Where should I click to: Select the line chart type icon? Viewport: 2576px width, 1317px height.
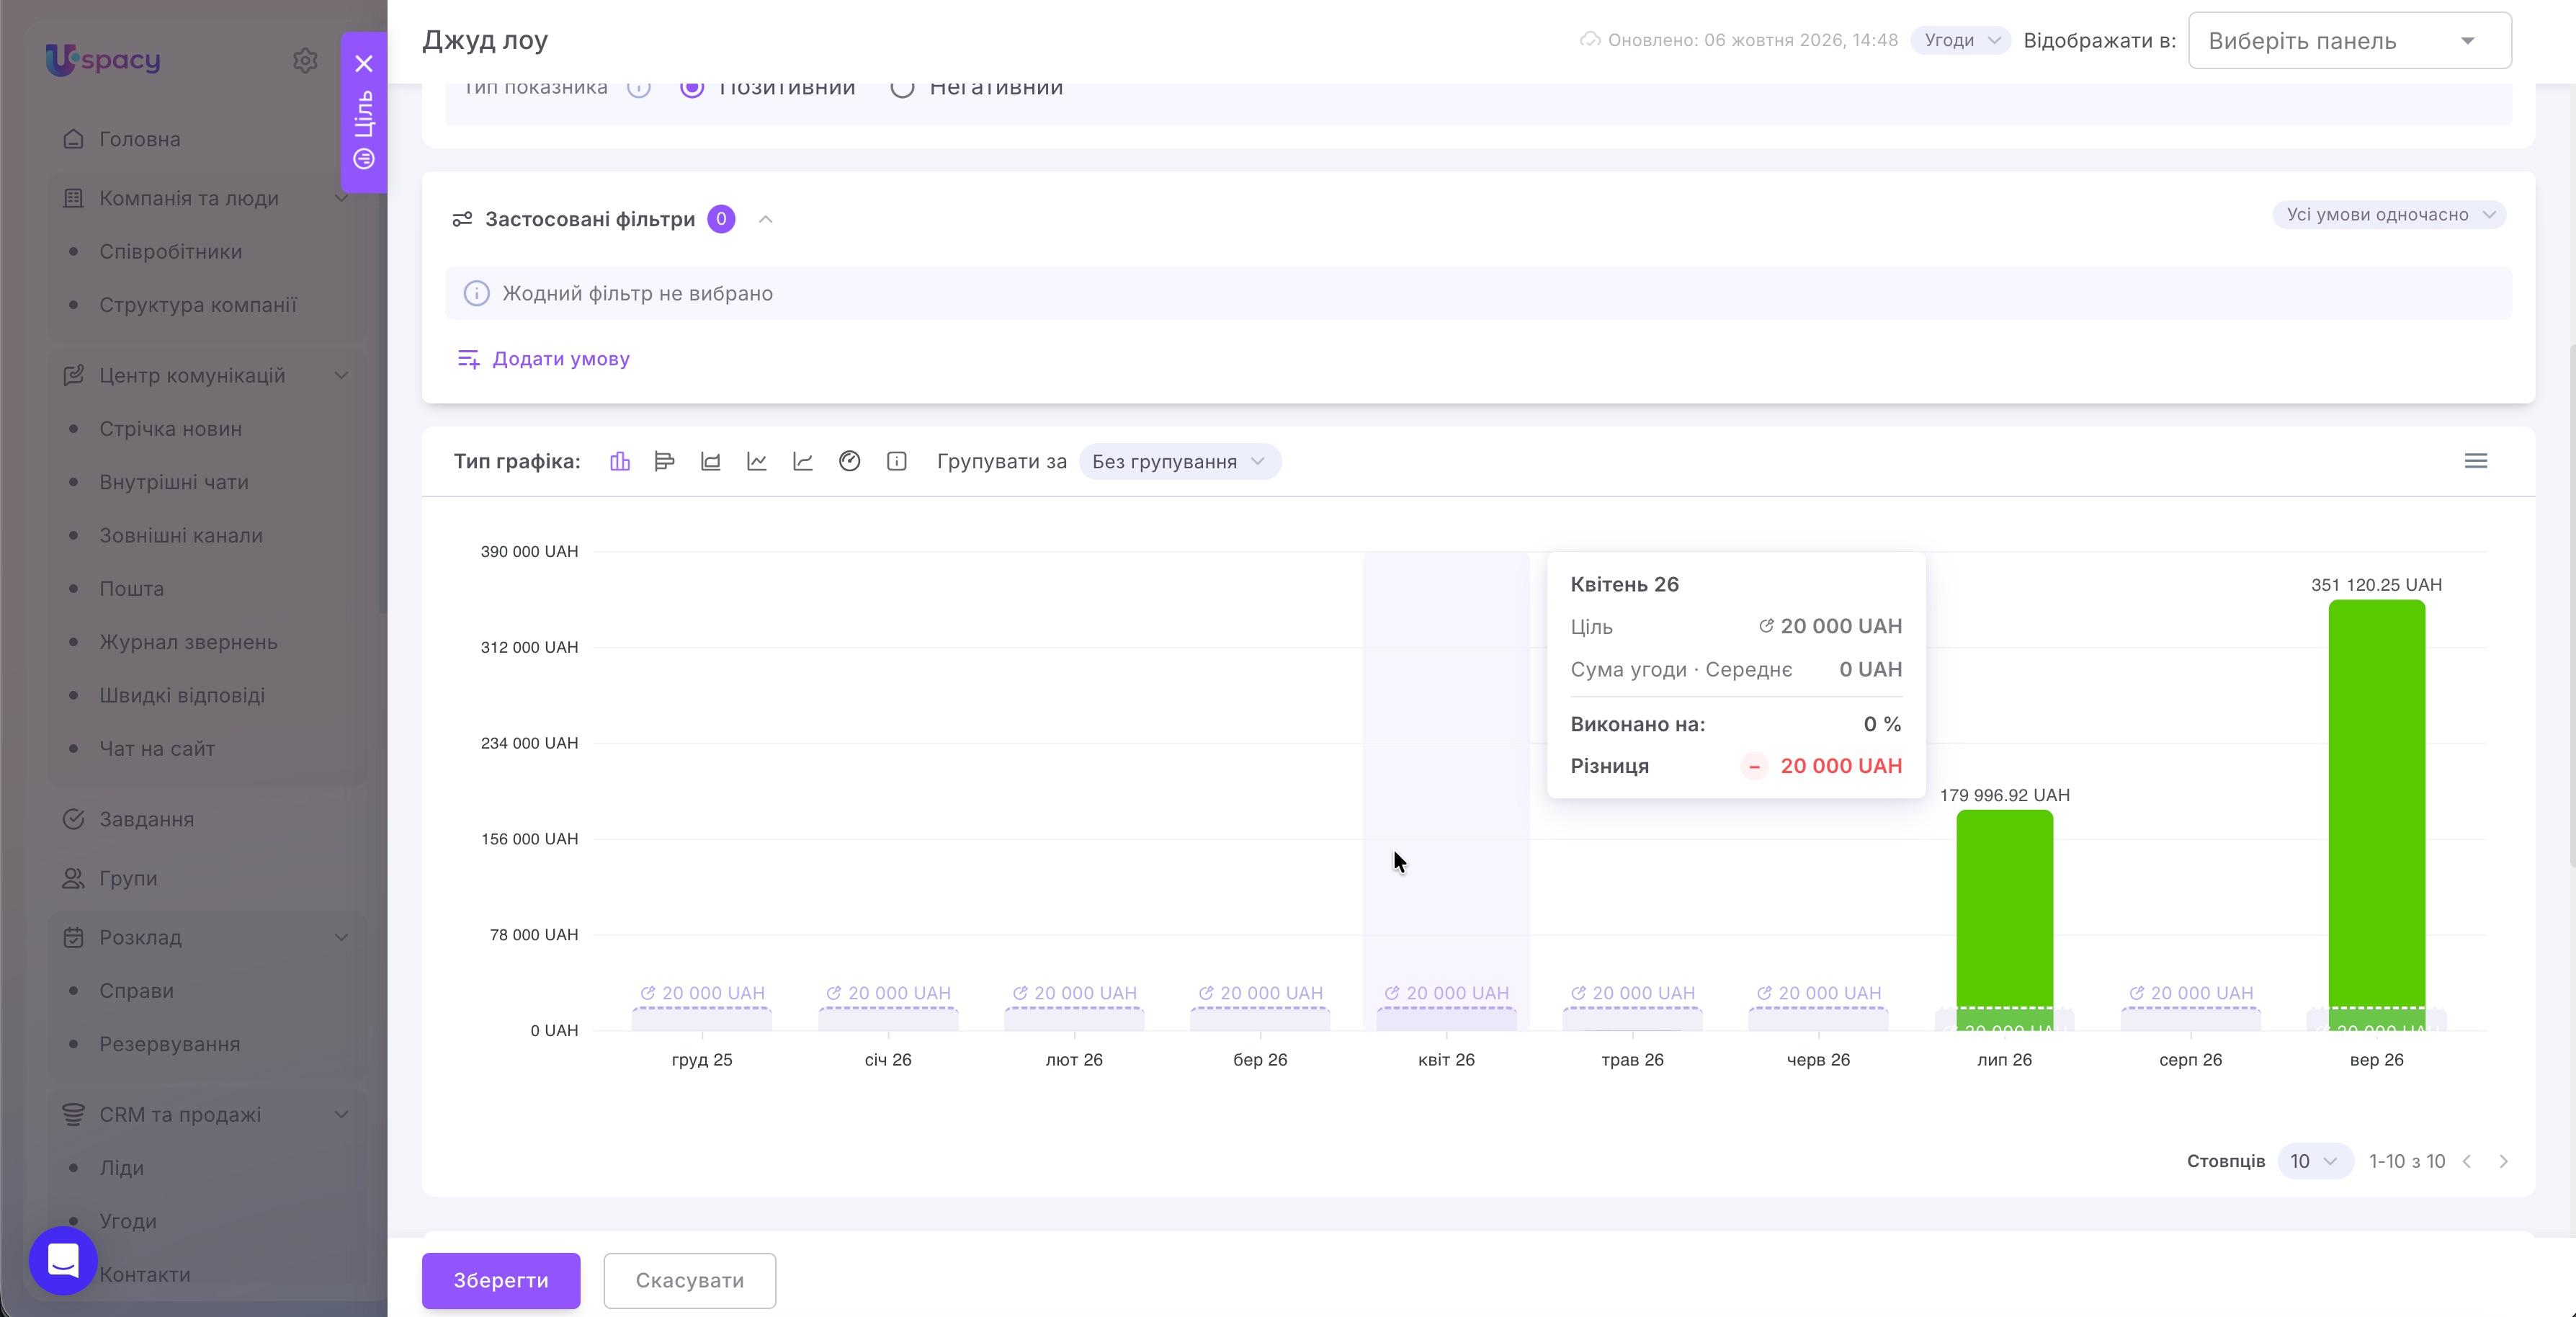pos(757,461)
